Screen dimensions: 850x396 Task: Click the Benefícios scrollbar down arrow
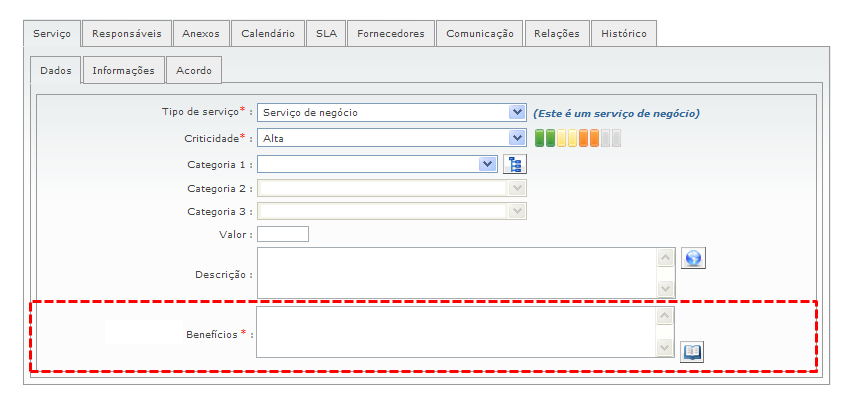click(665, 348)
